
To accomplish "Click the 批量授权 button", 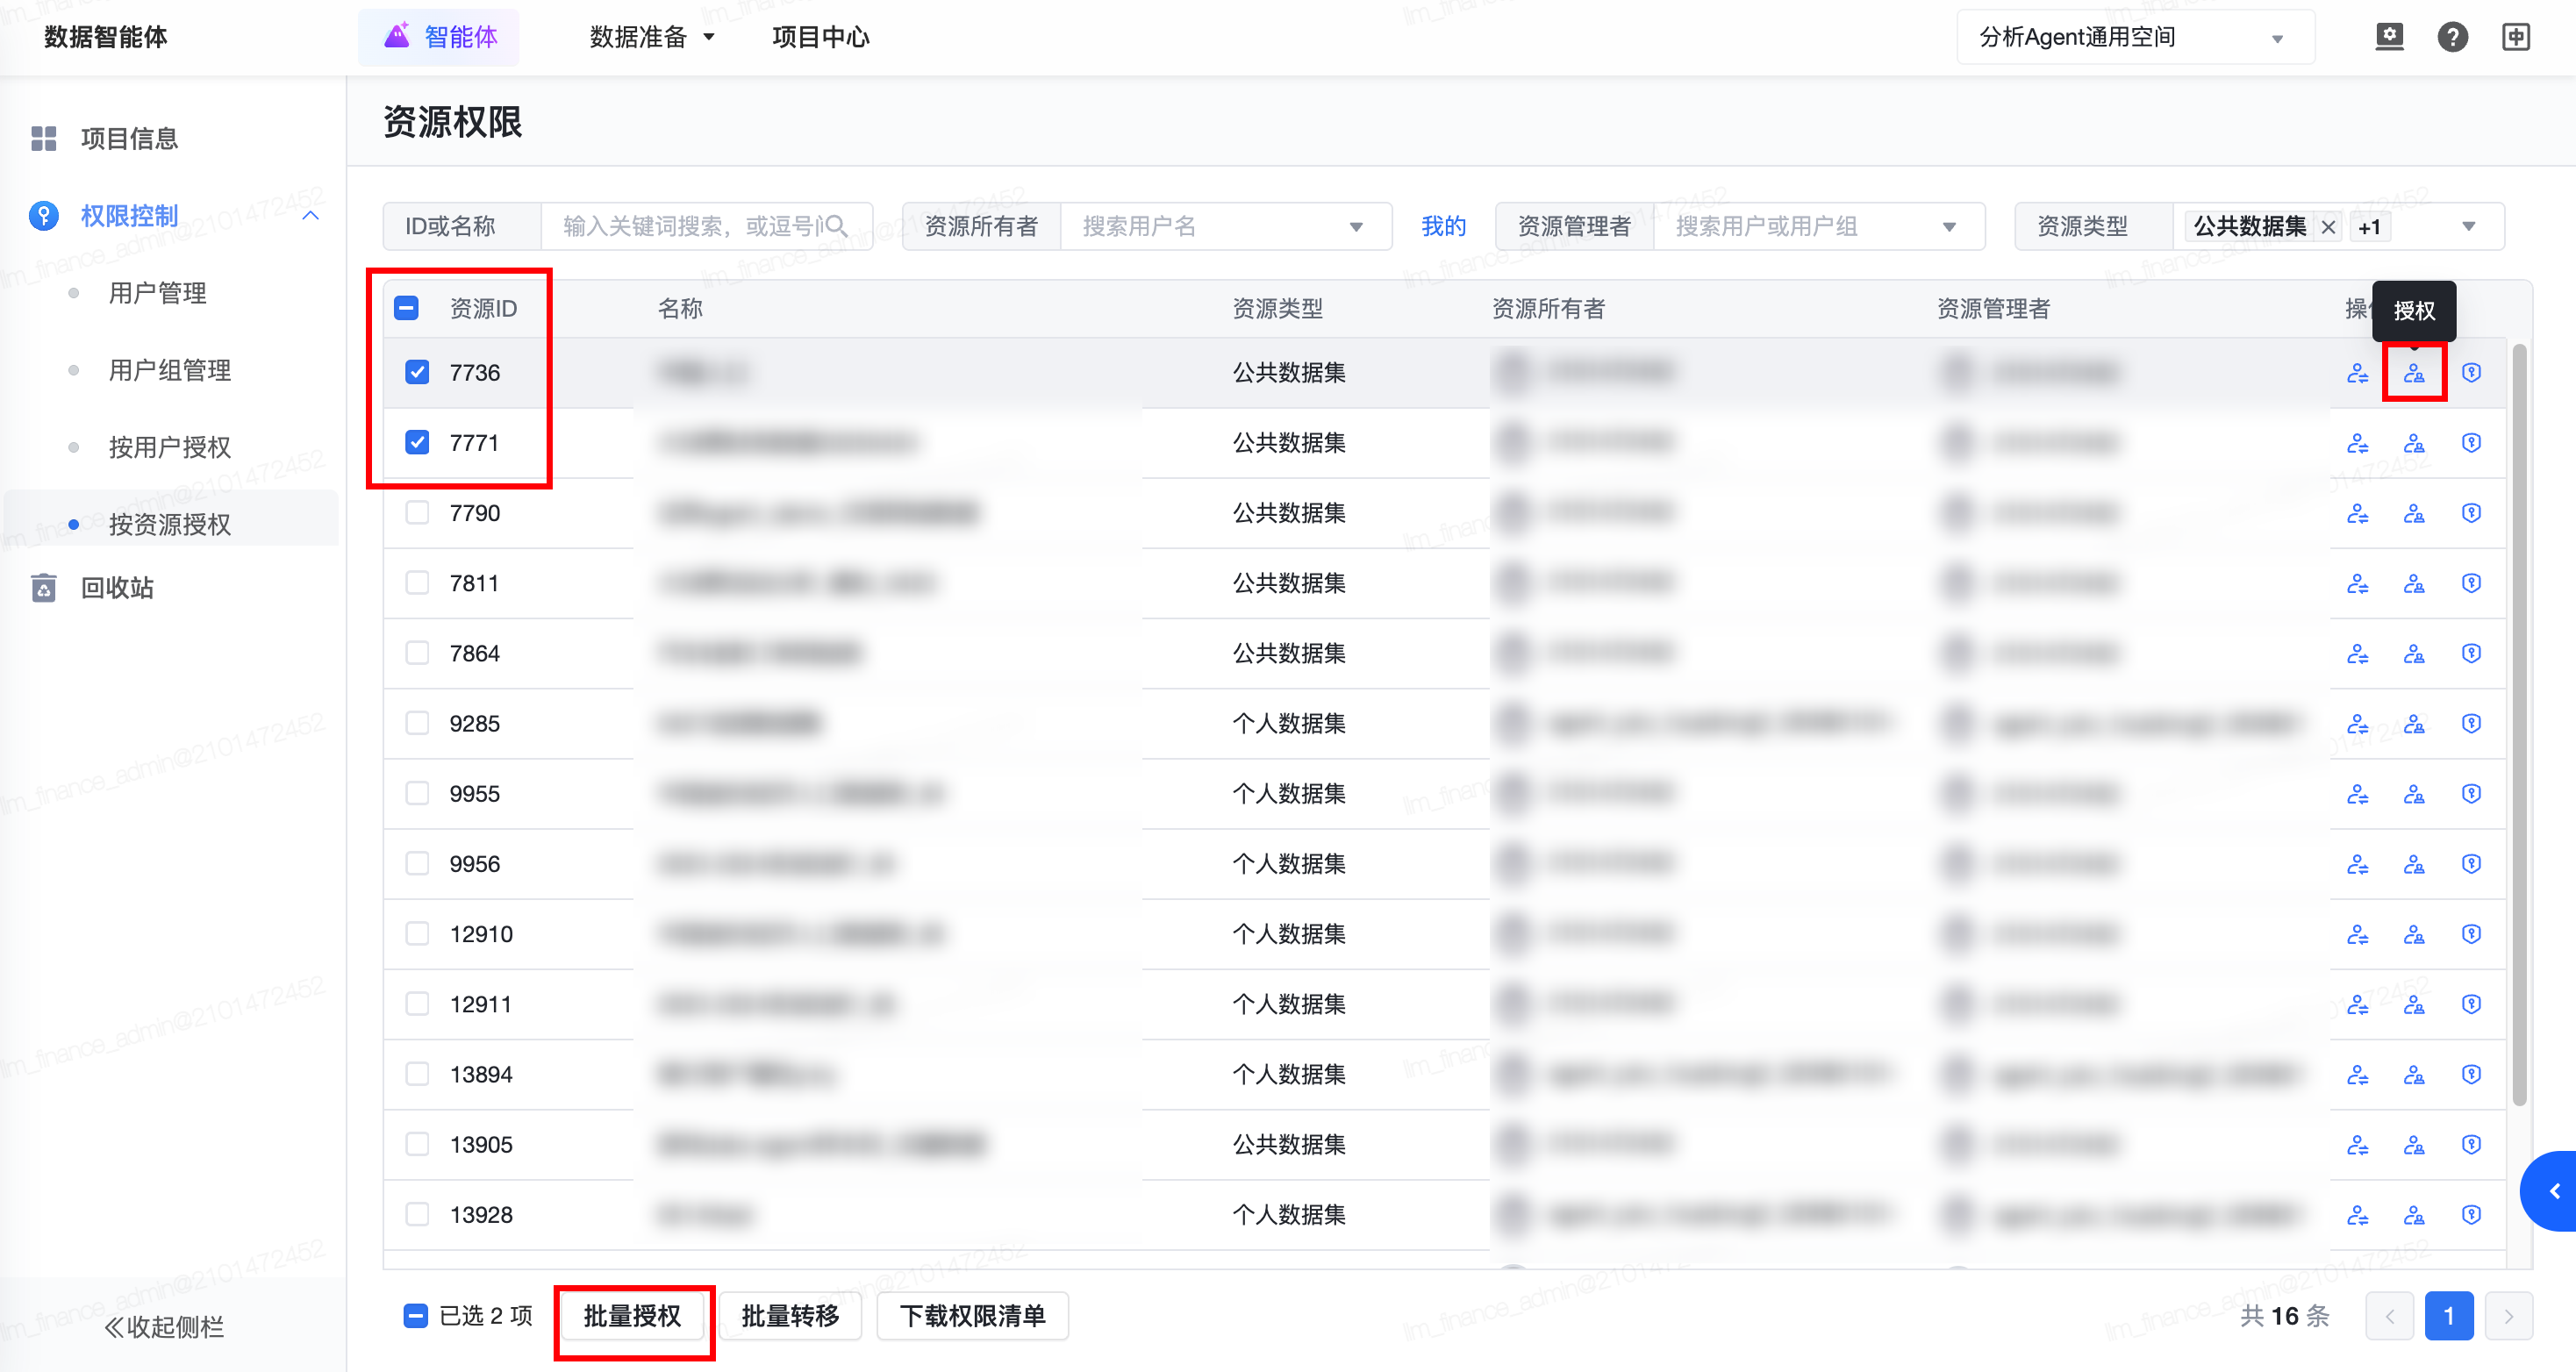I will coord(632,1315).
